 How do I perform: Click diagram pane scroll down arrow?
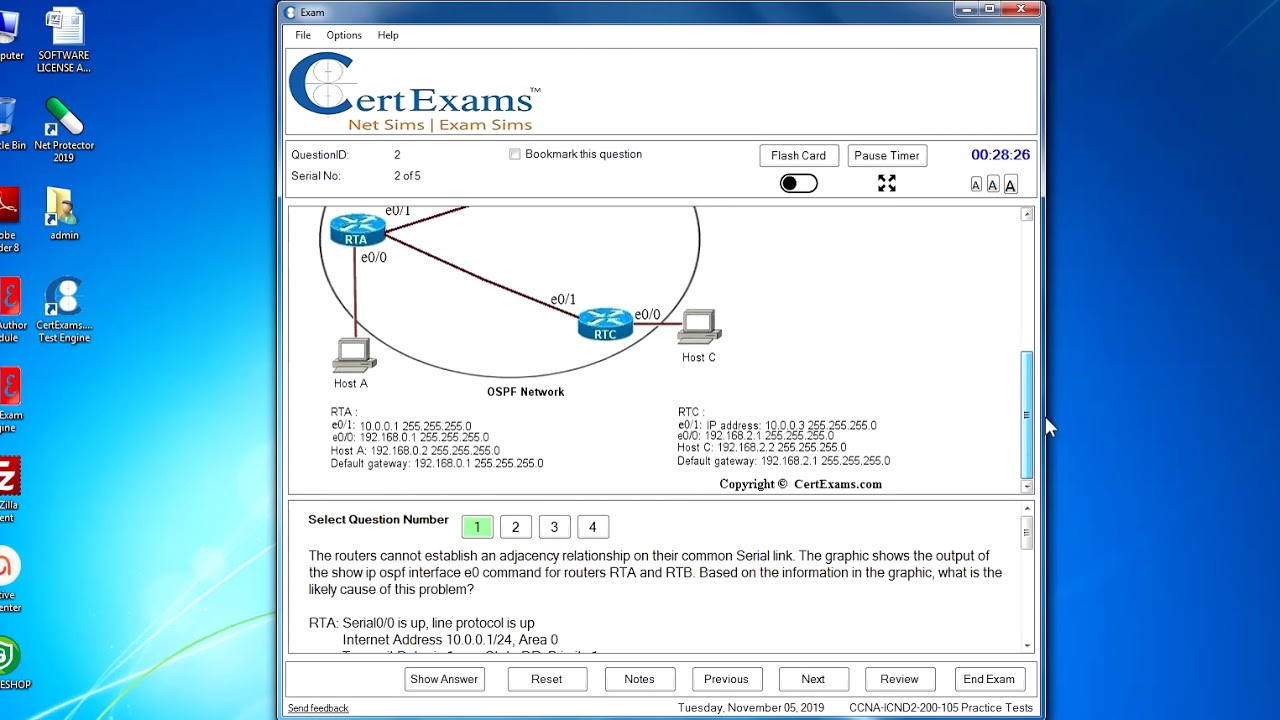coord(1026,486)
